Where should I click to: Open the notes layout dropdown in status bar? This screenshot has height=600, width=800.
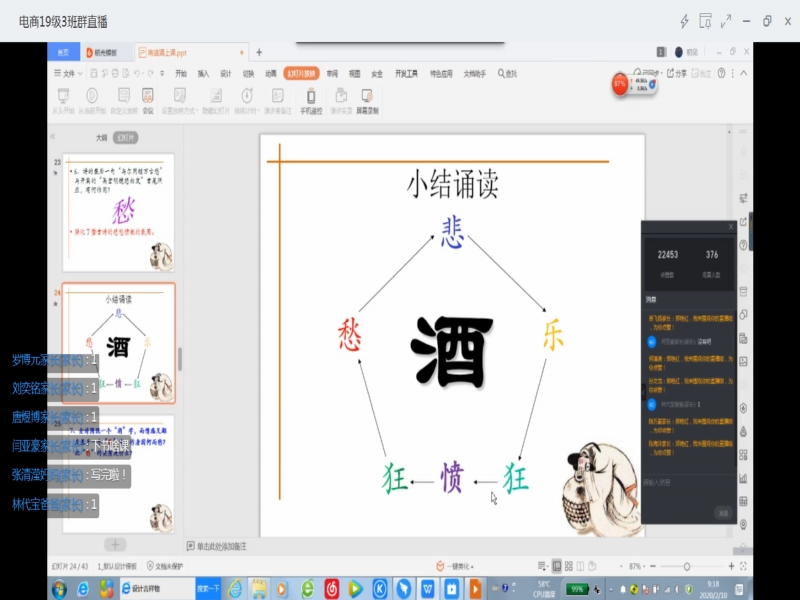[542, 566]
